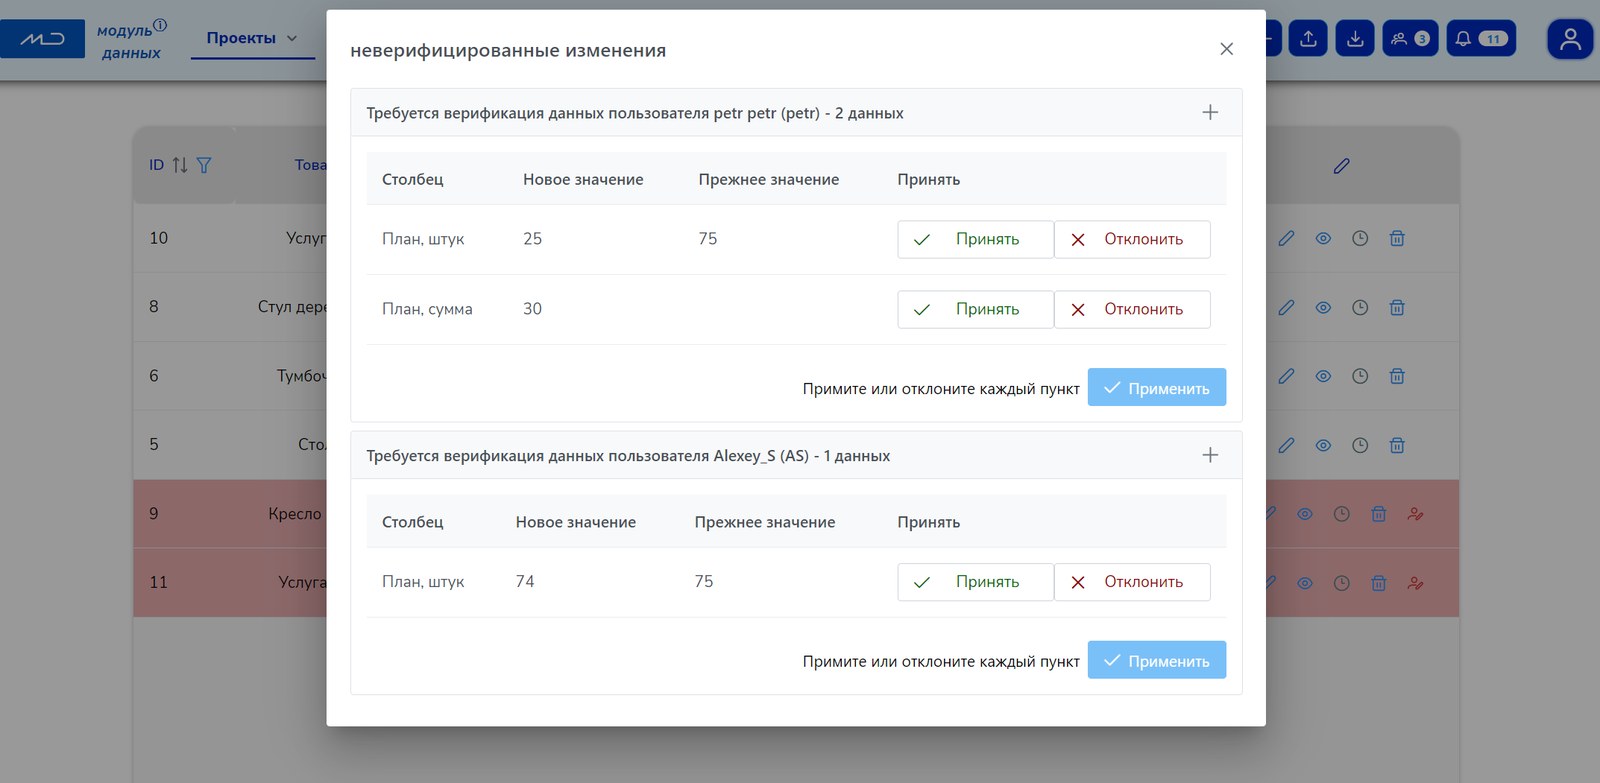
Task: Open the notifications bell showing 11
Action: pos(1481,39)
